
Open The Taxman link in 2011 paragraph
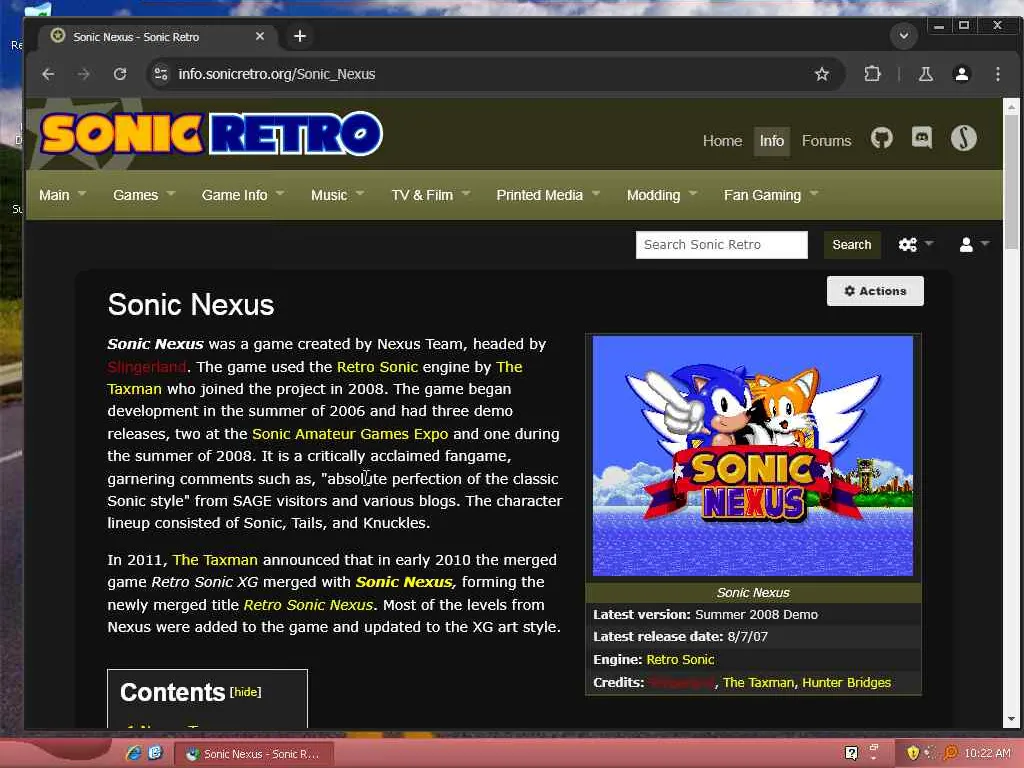point(215,560)
